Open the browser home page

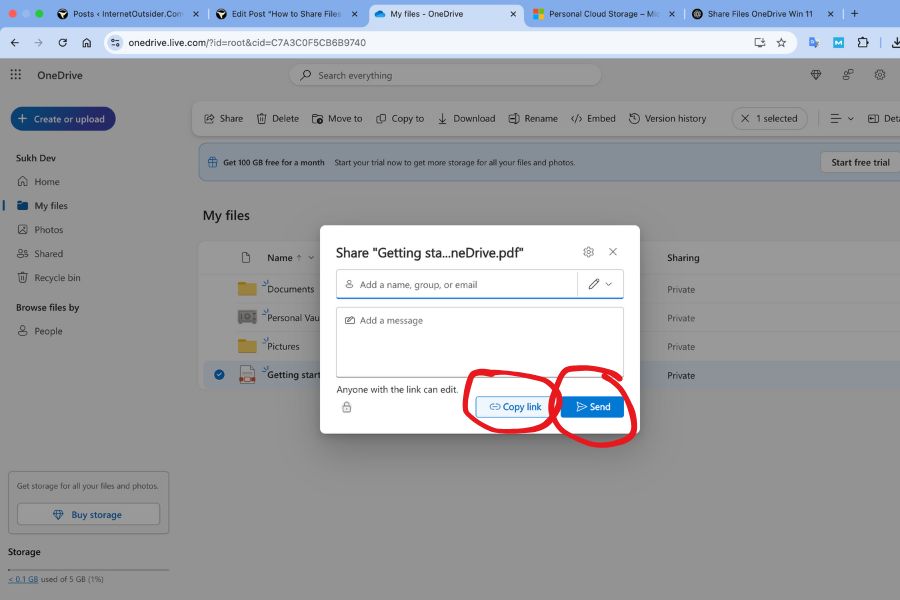pyautogui.click(x=87, y=42)
